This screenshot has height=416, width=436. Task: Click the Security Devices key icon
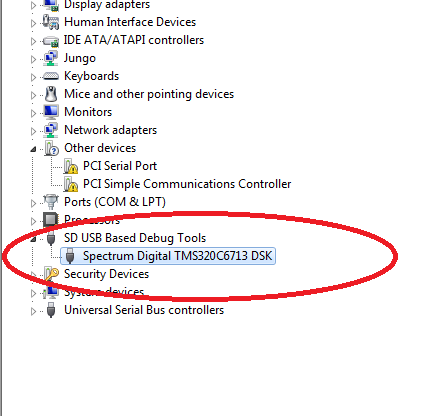pos(51,274)
